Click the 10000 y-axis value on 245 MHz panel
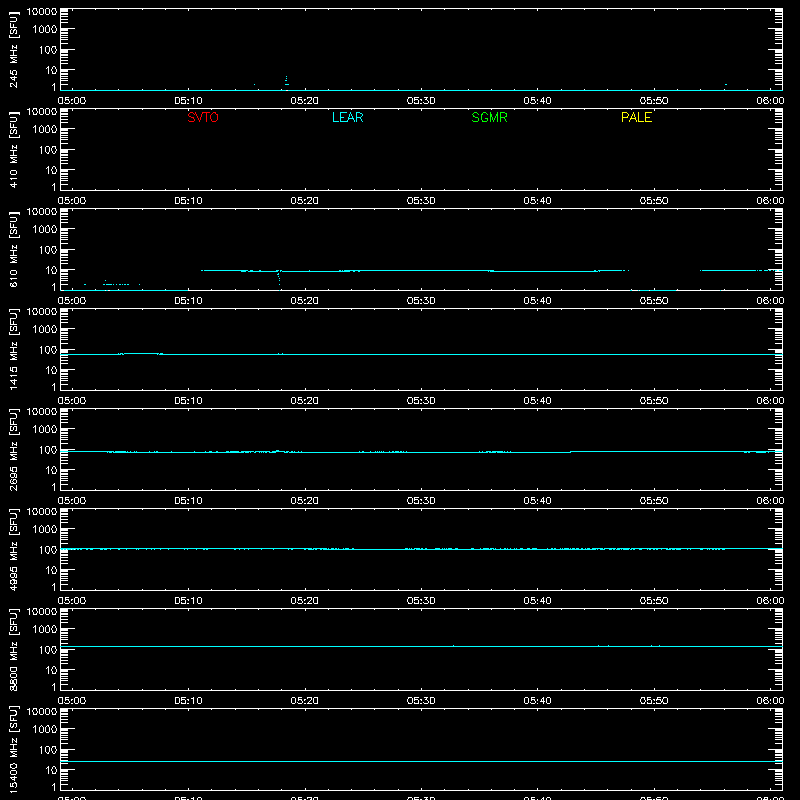This screenshot has width=800, height=800. [42, 12]
